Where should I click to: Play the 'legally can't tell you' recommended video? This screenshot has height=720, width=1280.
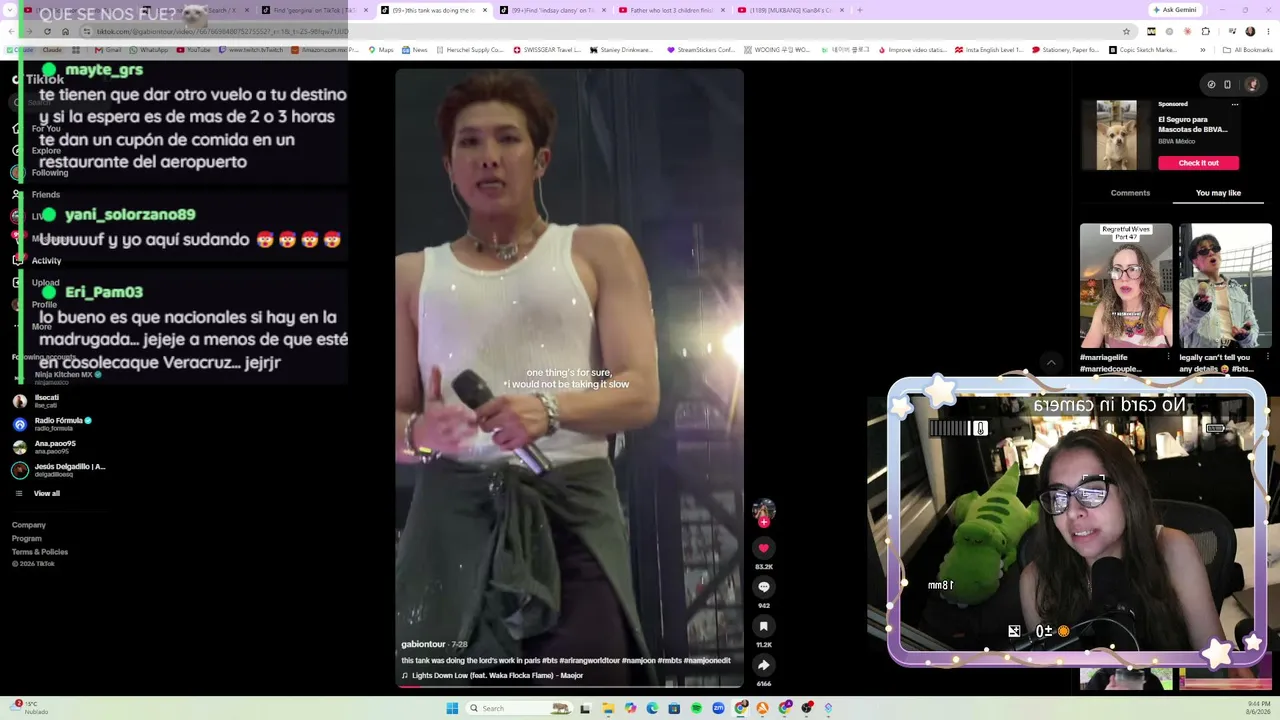1225,285
